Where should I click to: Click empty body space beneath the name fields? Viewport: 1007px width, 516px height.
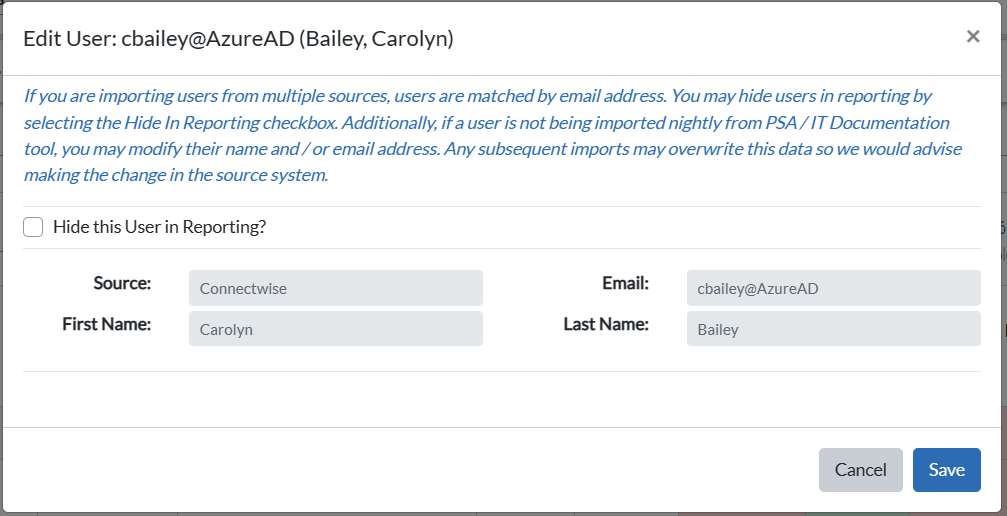coord(502,398)
